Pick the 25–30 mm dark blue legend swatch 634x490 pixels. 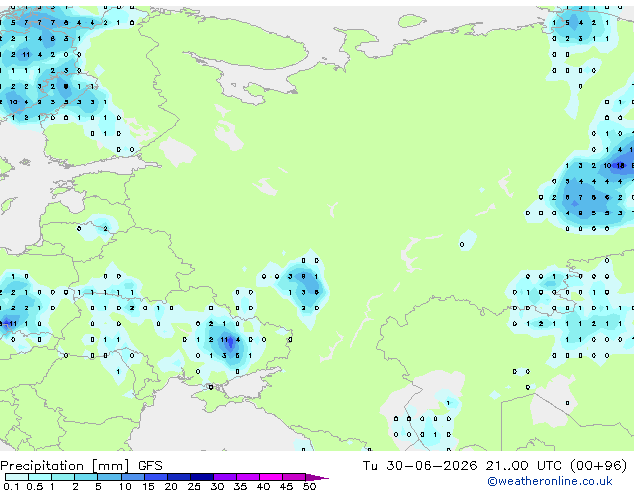[x=202, y=477]
